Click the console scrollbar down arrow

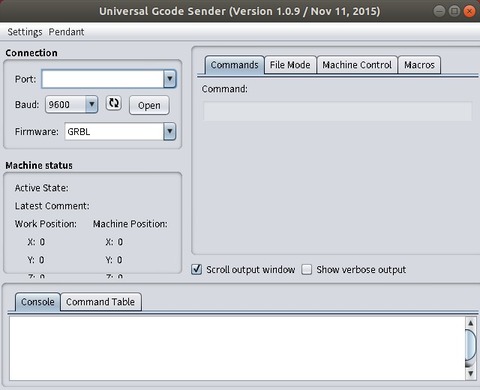pyautogui.click(x=470, y=373)
